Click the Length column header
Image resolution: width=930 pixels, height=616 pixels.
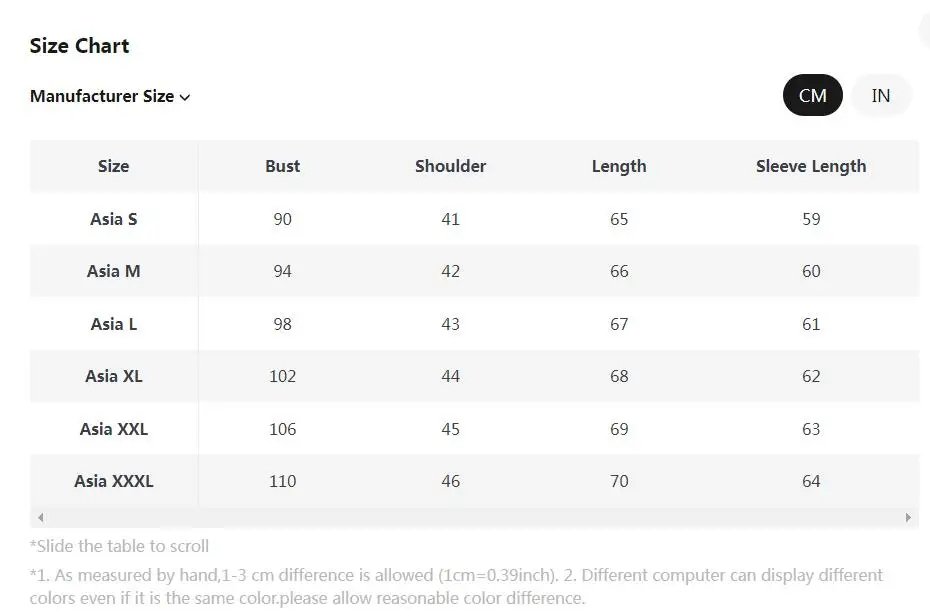(619, 166)
